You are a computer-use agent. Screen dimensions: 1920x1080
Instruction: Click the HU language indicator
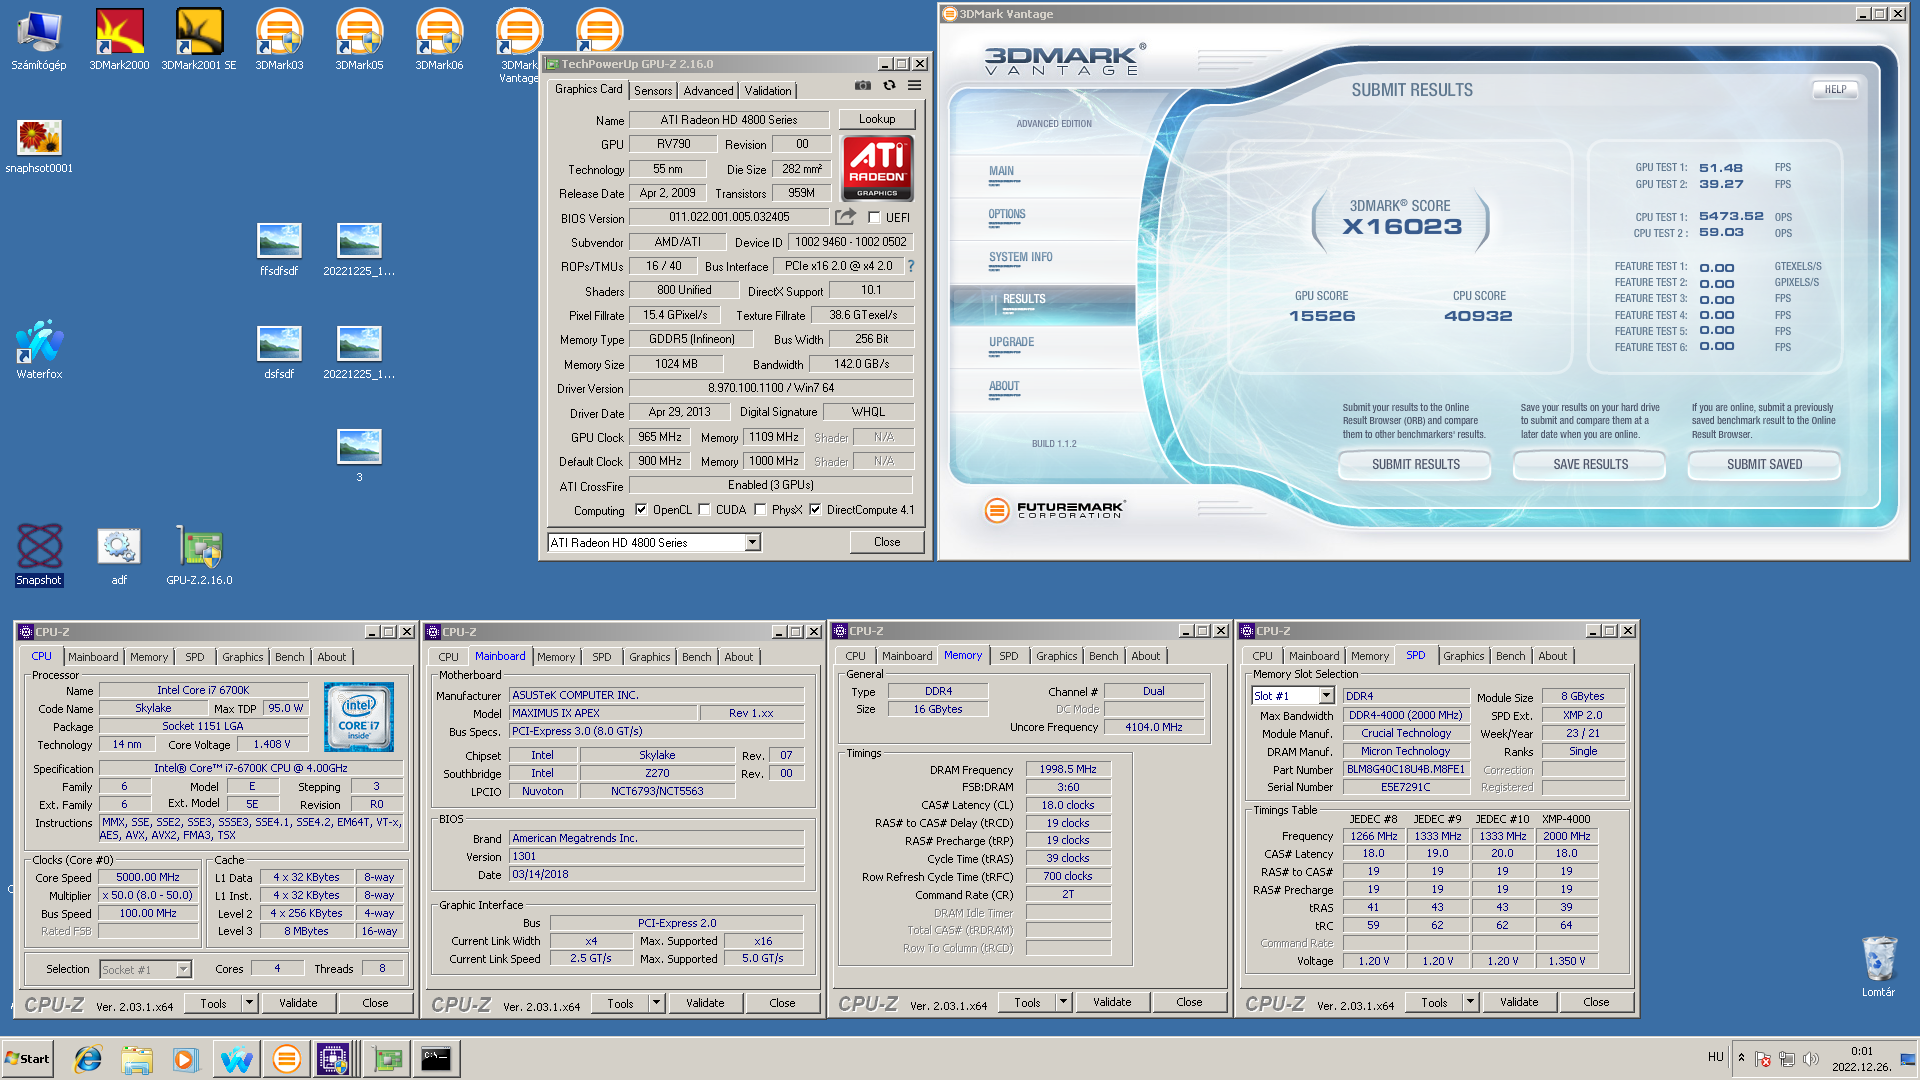(1716, 1057)
